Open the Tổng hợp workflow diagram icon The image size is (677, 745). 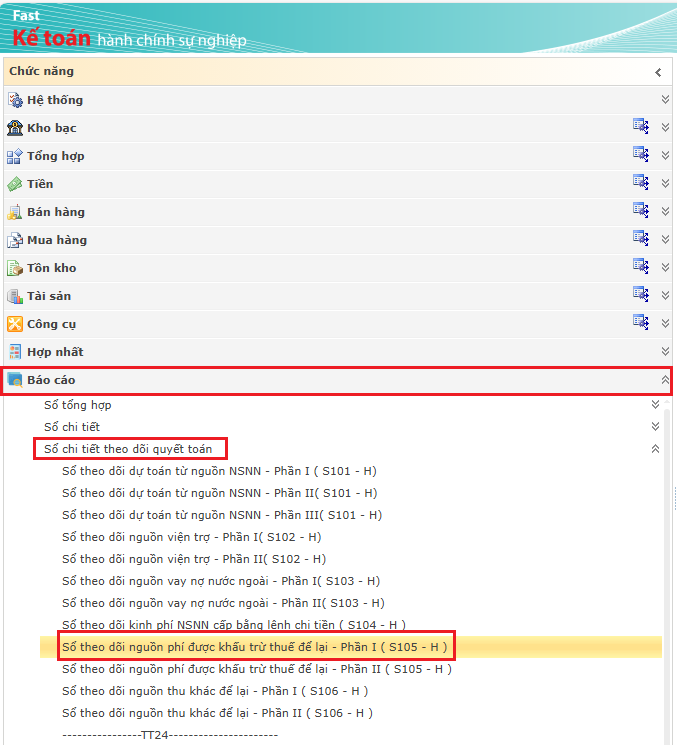click(641, 154)
